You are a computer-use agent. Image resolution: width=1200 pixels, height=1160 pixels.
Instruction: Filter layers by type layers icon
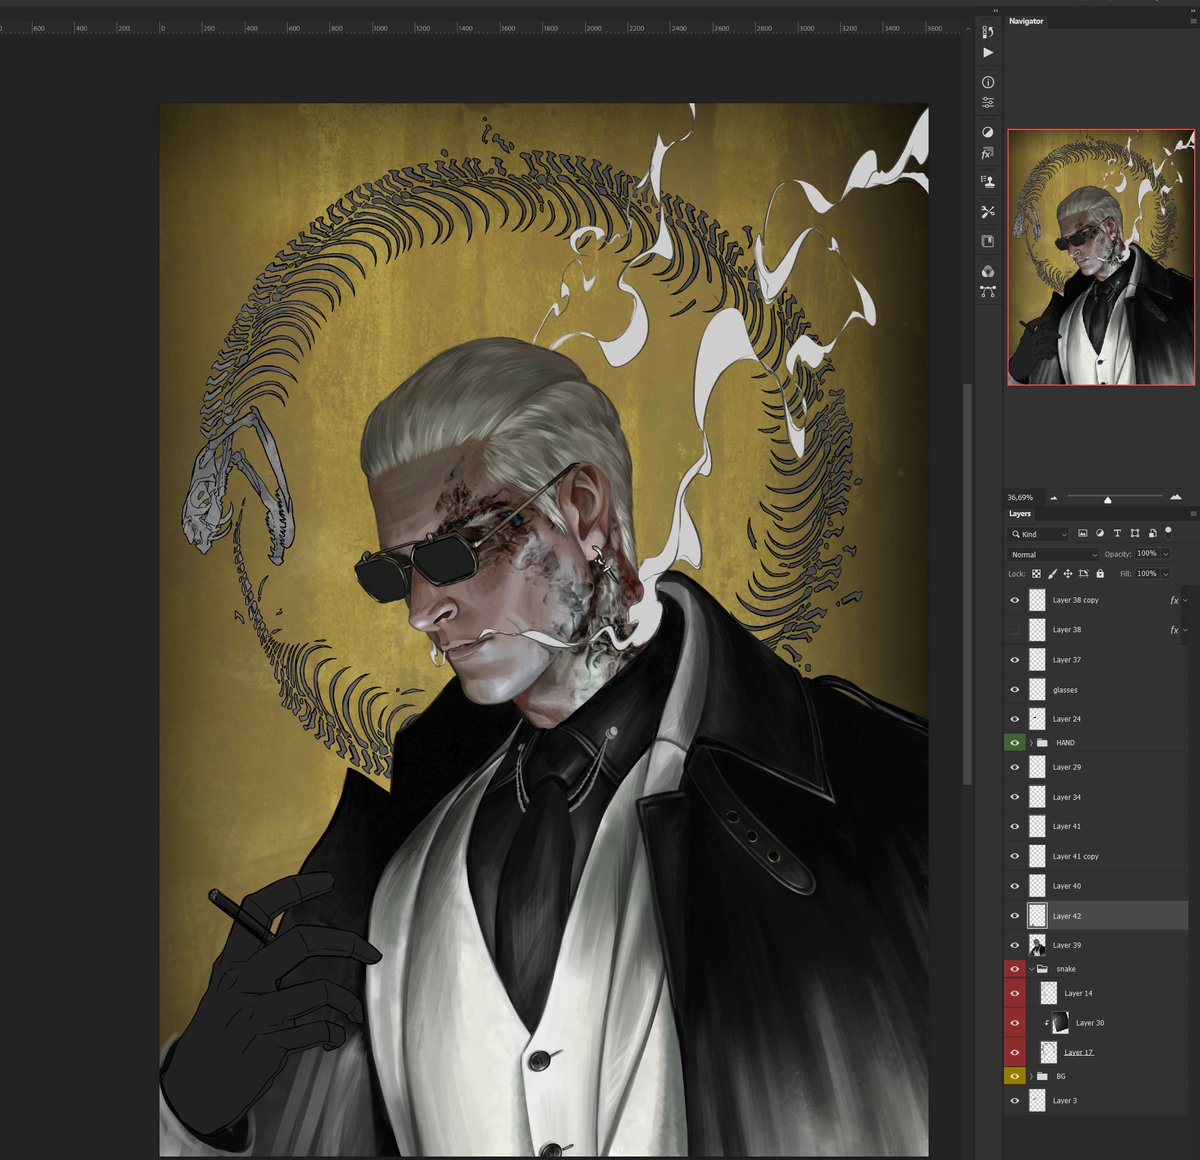(1117, 534)
